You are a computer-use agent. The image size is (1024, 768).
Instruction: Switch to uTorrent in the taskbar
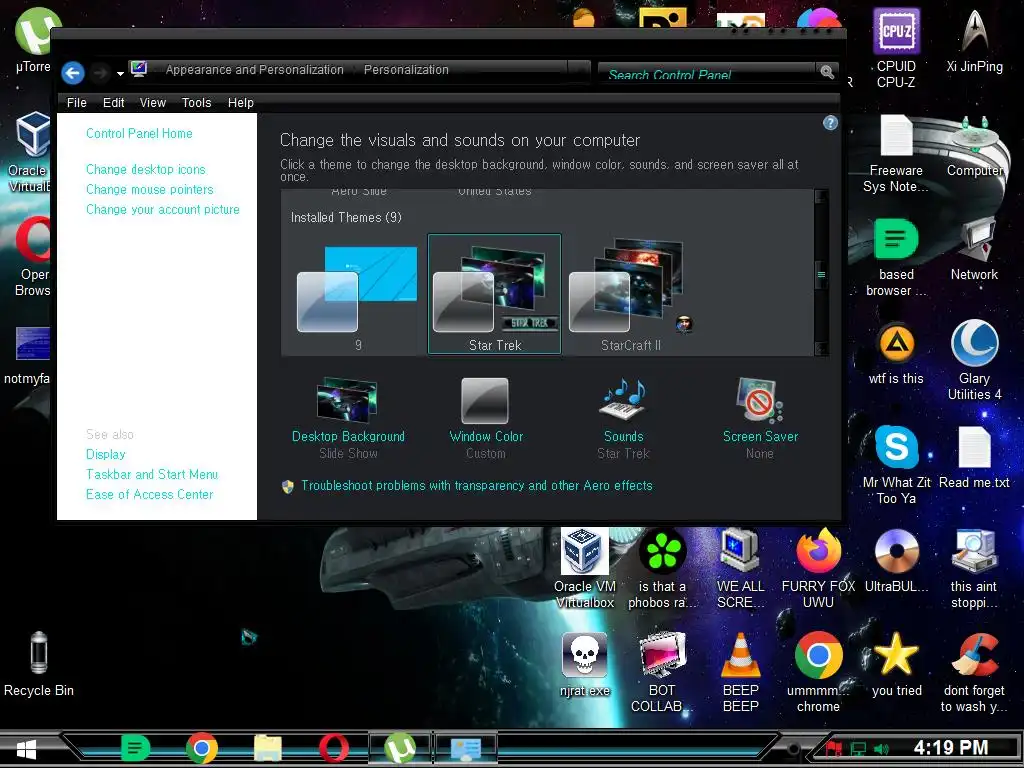tap(400, 748)
